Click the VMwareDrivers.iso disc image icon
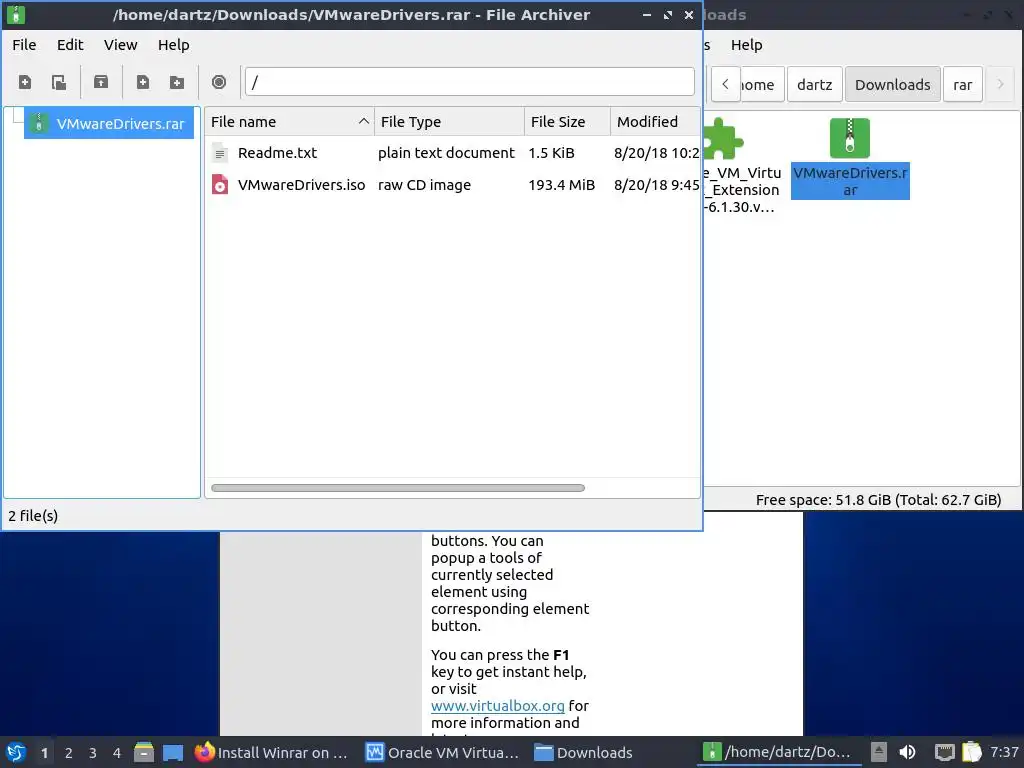This screenshot has height=768, width=1024. coord(220,185)
